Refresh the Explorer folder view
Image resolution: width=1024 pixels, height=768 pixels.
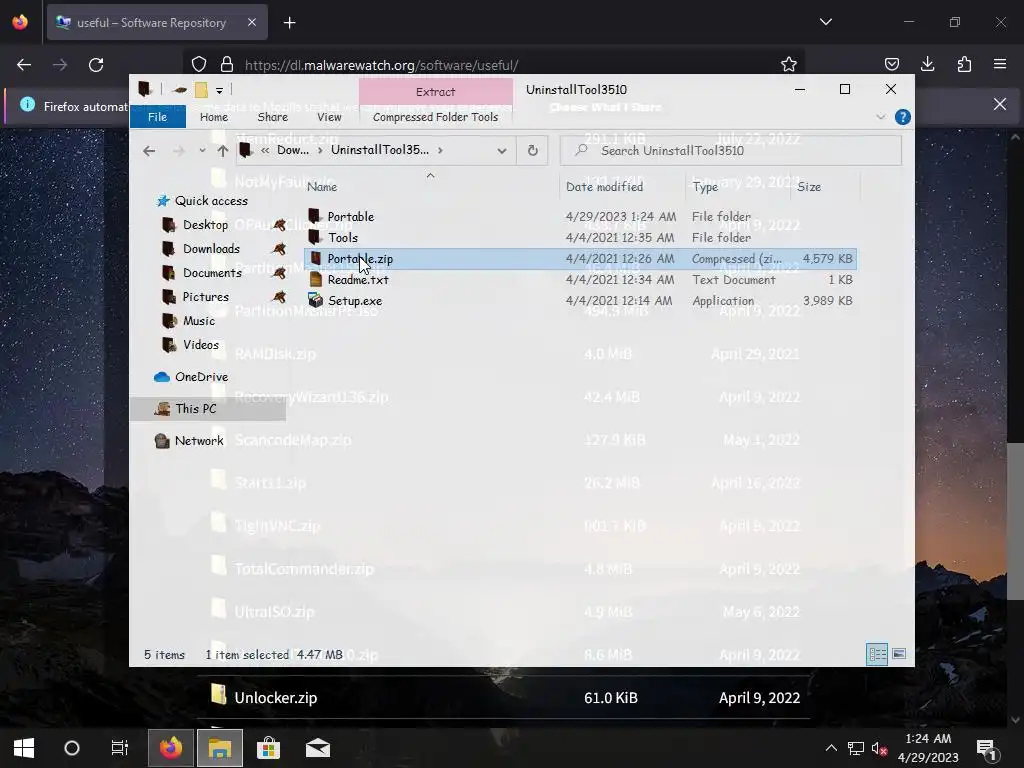coord(532,151)
